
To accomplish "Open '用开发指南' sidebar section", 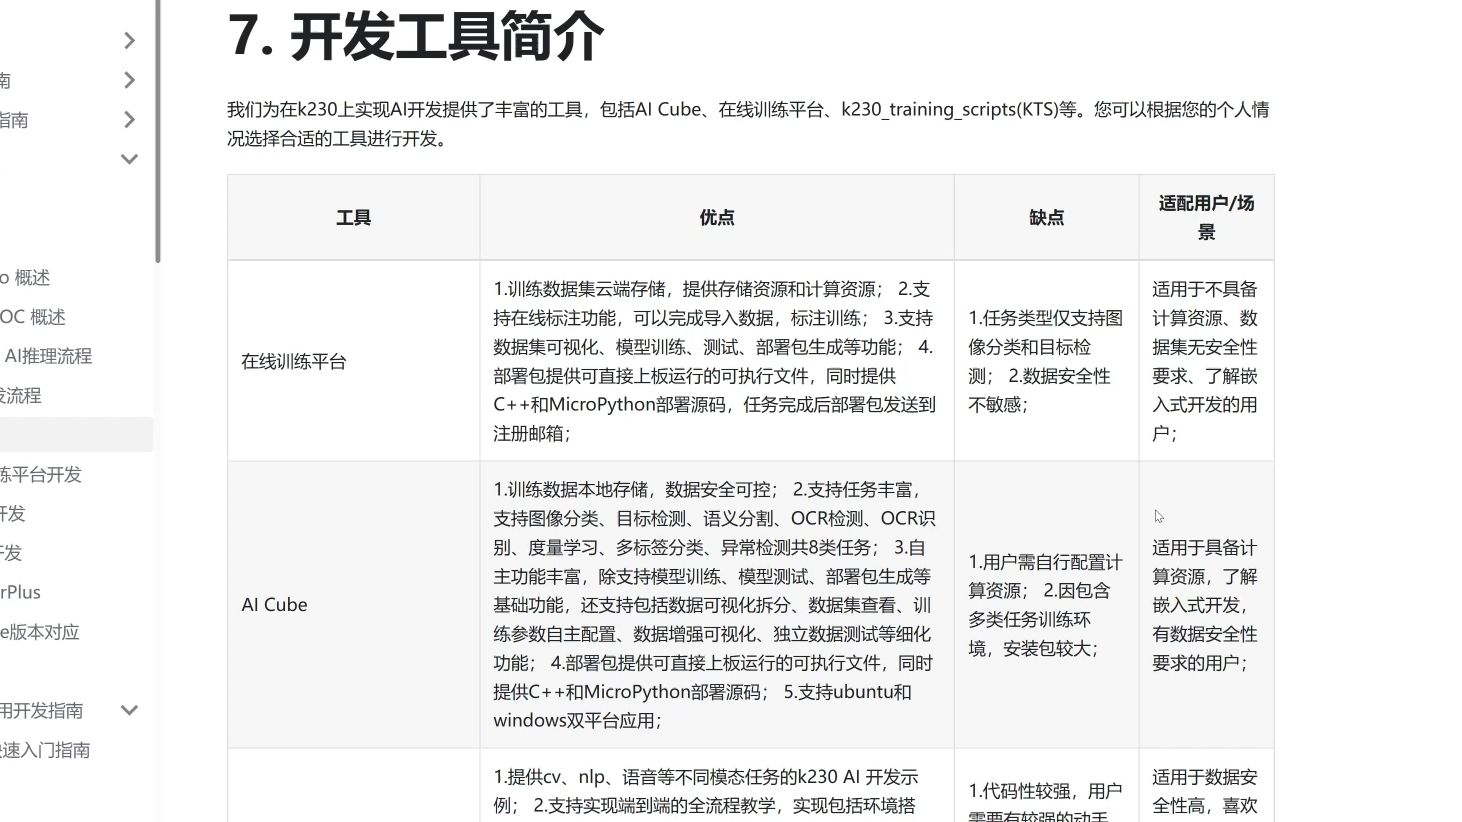I will click(x=42, y=711).
